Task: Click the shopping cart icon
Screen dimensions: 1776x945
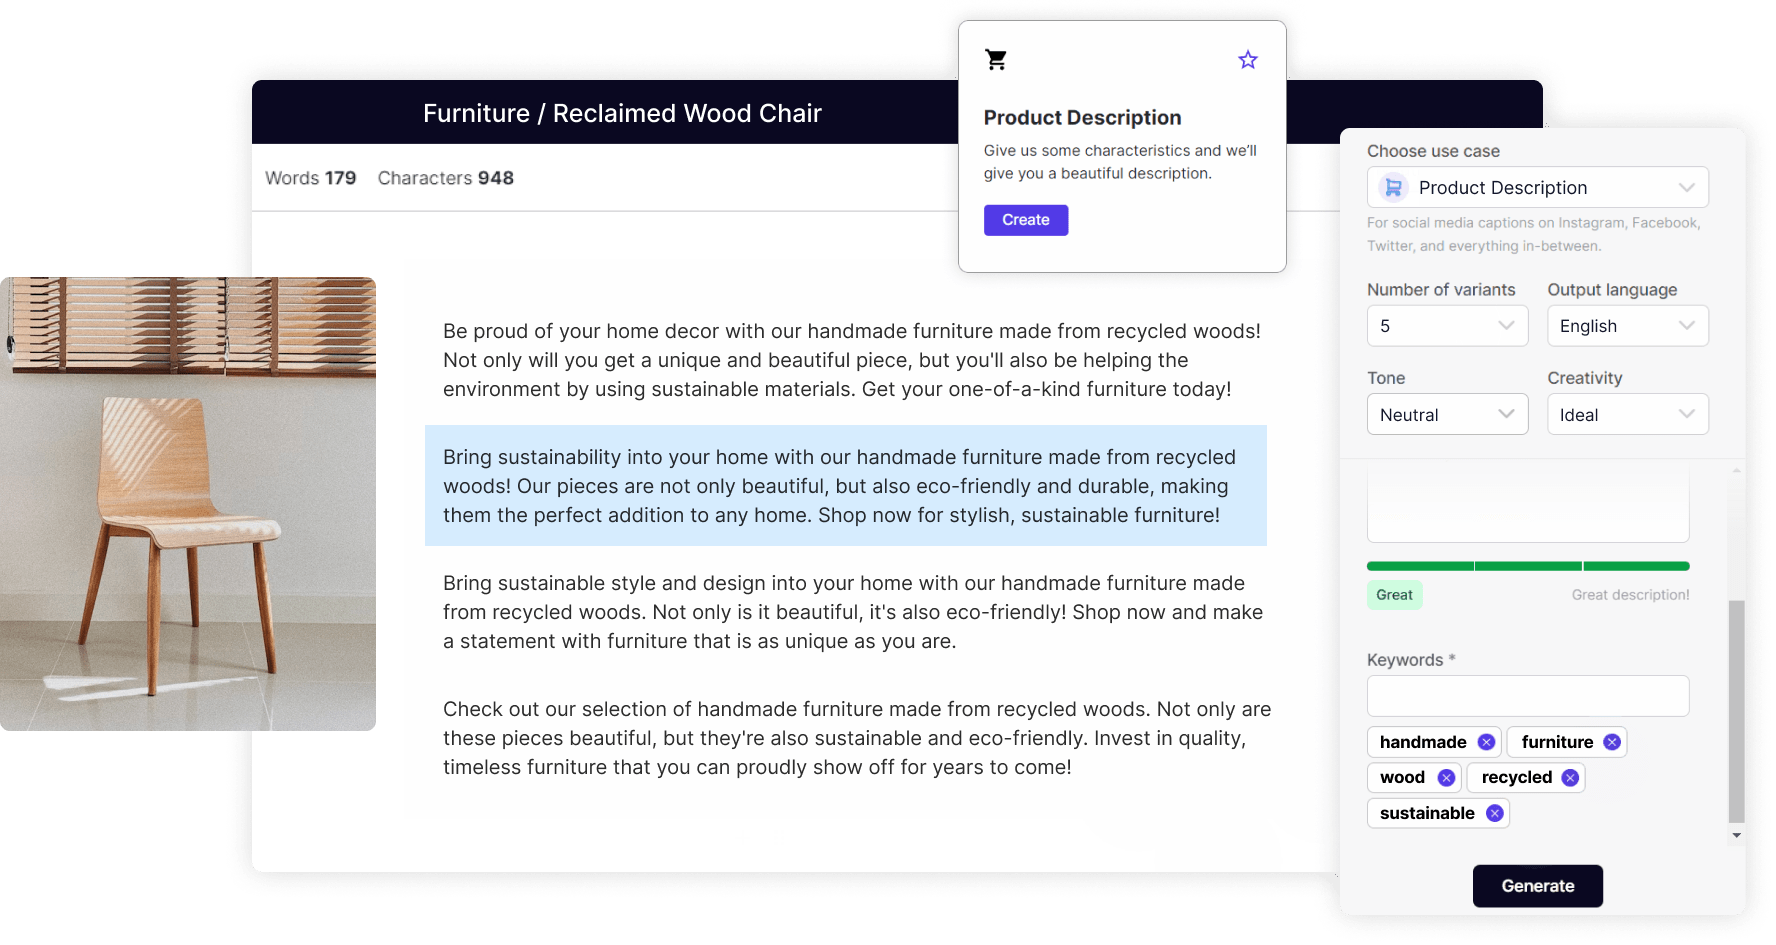Action: pyautogui.click(x=996, y=60)
